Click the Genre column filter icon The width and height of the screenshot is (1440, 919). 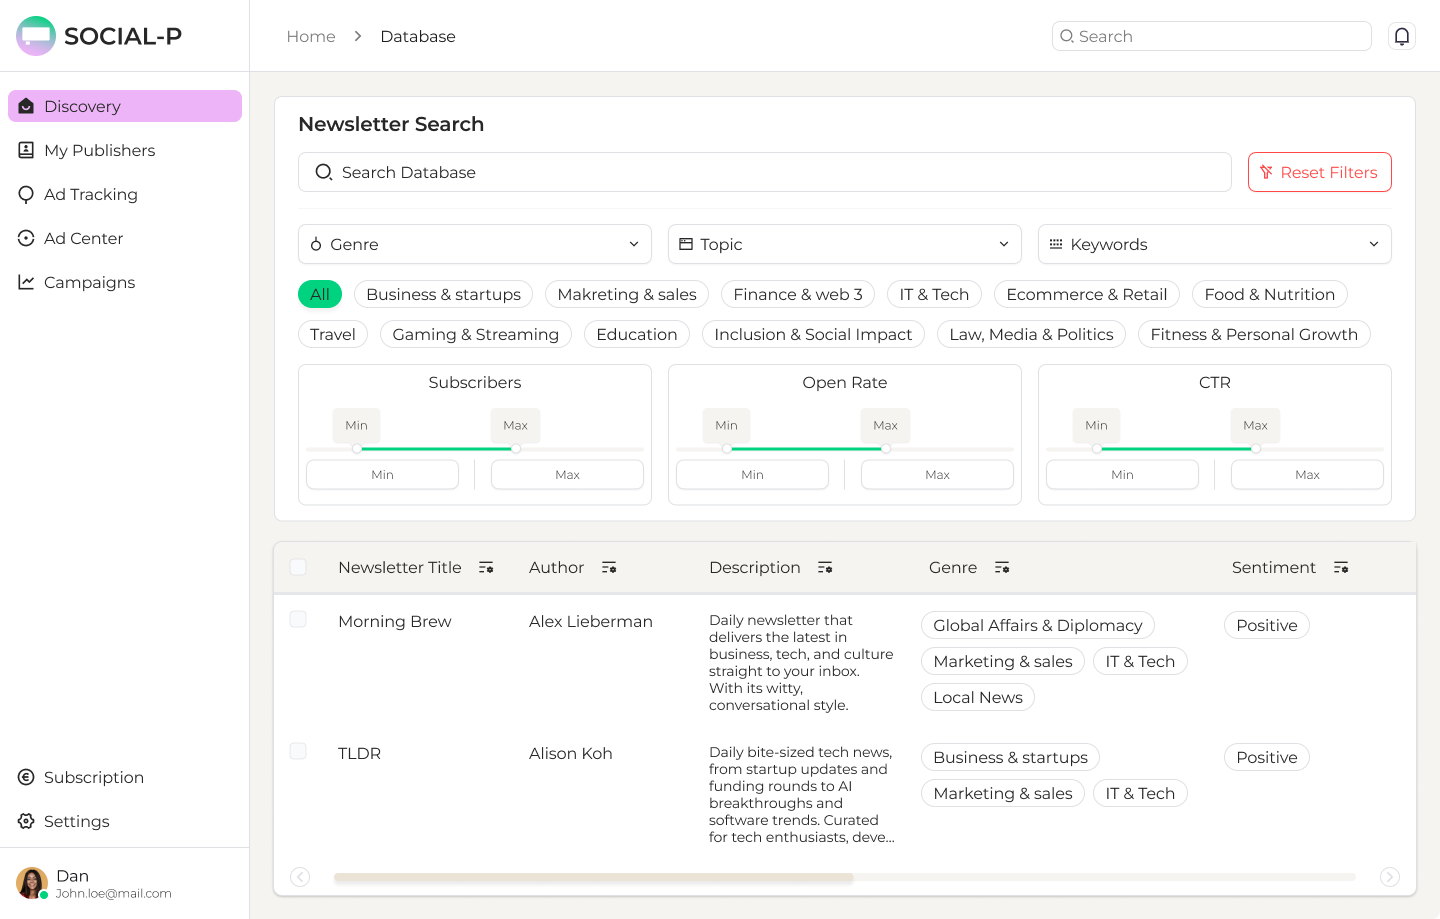pos(1002,567)
